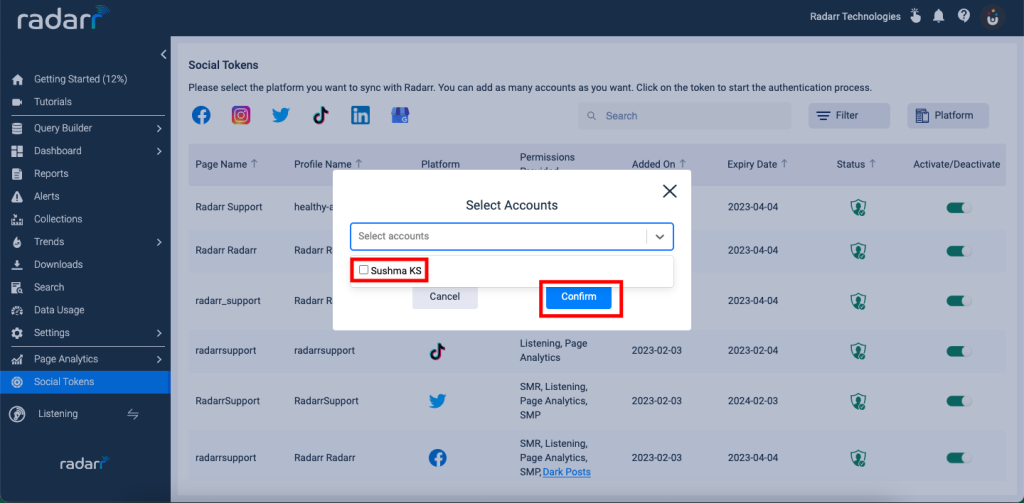Click the Twitter platform icon in the header row
The image size is (1024, 503).
point(281,116)
